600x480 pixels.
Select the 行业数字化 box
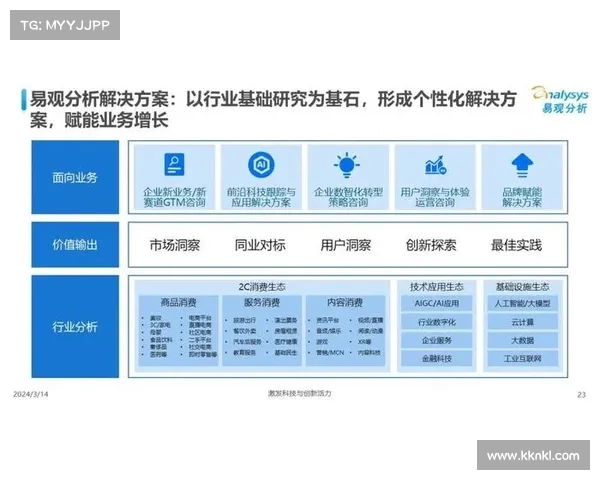click(x=437, y=322)
